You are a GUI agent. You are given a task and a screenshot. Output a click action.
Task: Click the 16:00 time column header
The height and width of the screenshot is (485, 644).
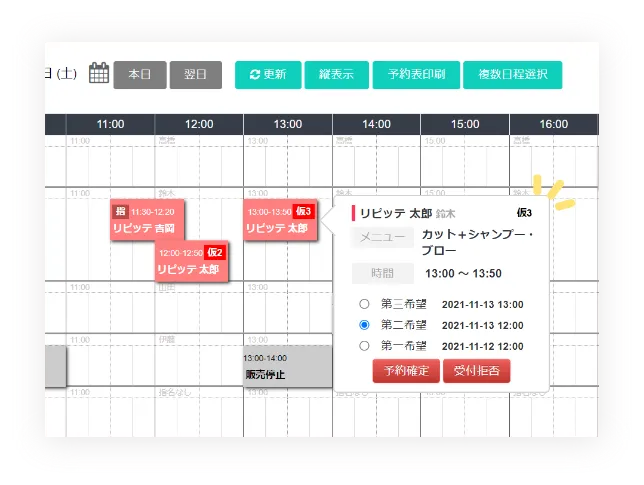553,124
